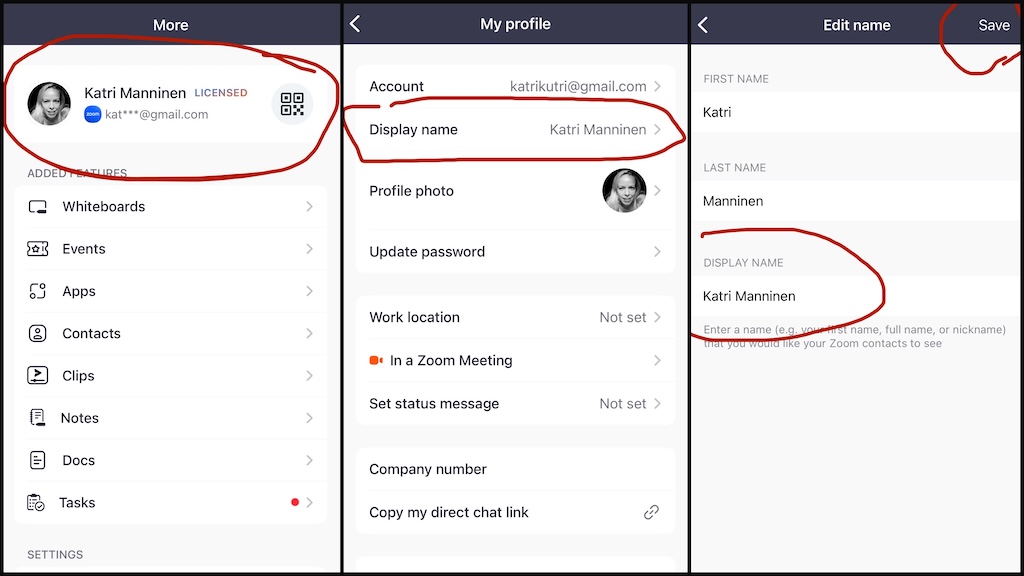Select the Profile photo label
1024x576 pixels.
pos(411,191)
